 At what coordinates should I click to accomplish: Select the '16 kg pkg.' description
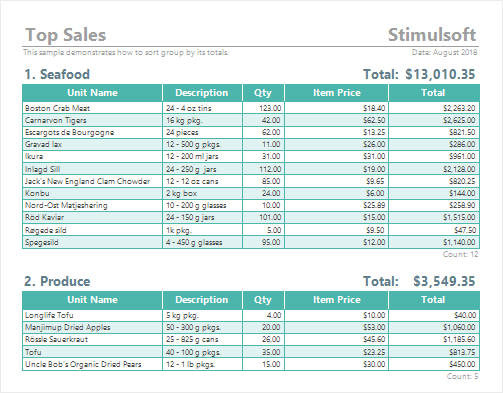(202, 120)
